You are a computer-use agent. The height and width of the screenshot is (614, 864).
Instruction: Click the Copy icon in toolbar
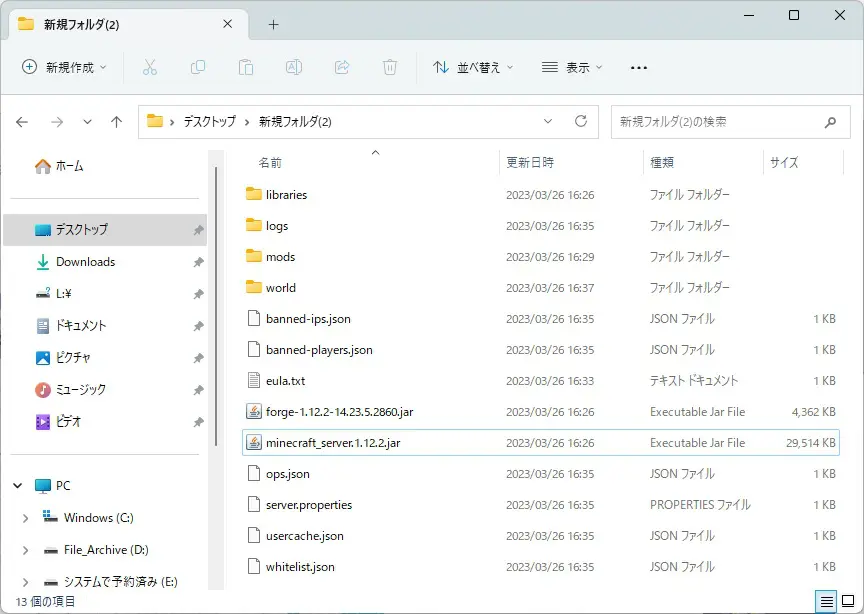click(198, 67)
